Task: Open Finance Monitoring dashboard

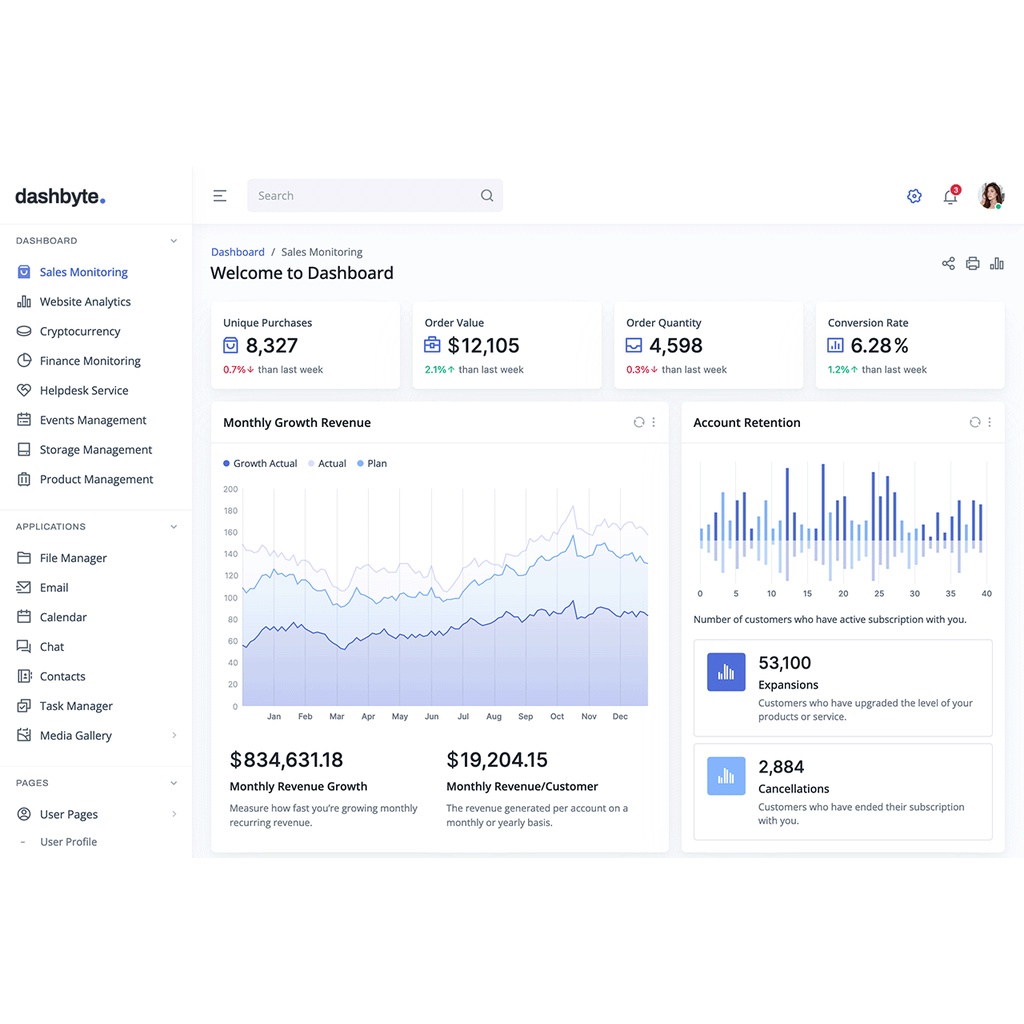Action: point(89,360)
